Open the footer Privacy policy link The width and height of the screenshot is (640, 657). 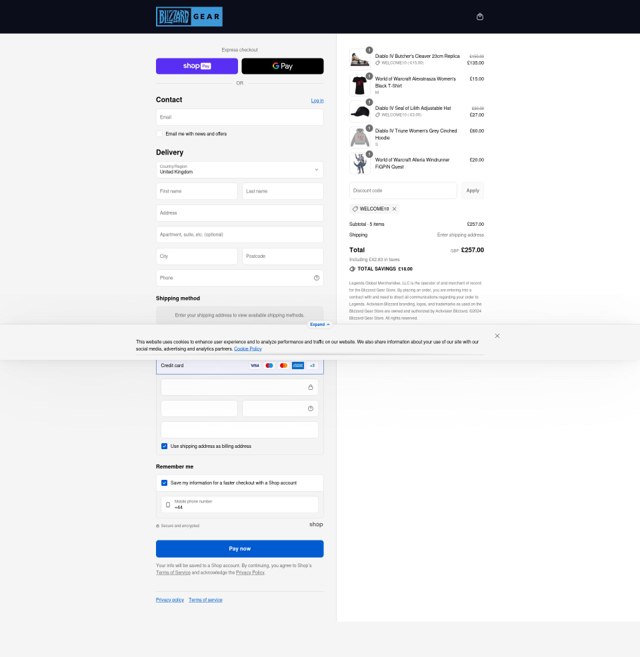(x=170, y=600)
